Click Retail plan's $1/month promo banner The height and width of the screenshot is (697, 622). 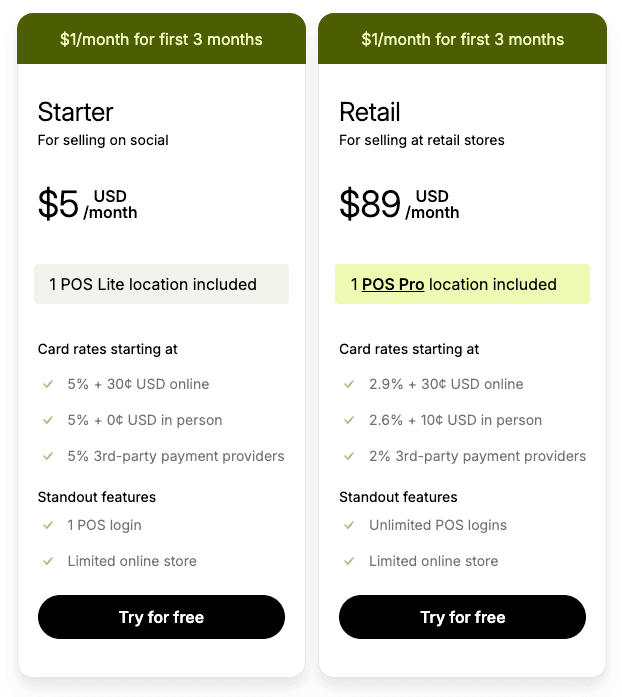point(462,39)
